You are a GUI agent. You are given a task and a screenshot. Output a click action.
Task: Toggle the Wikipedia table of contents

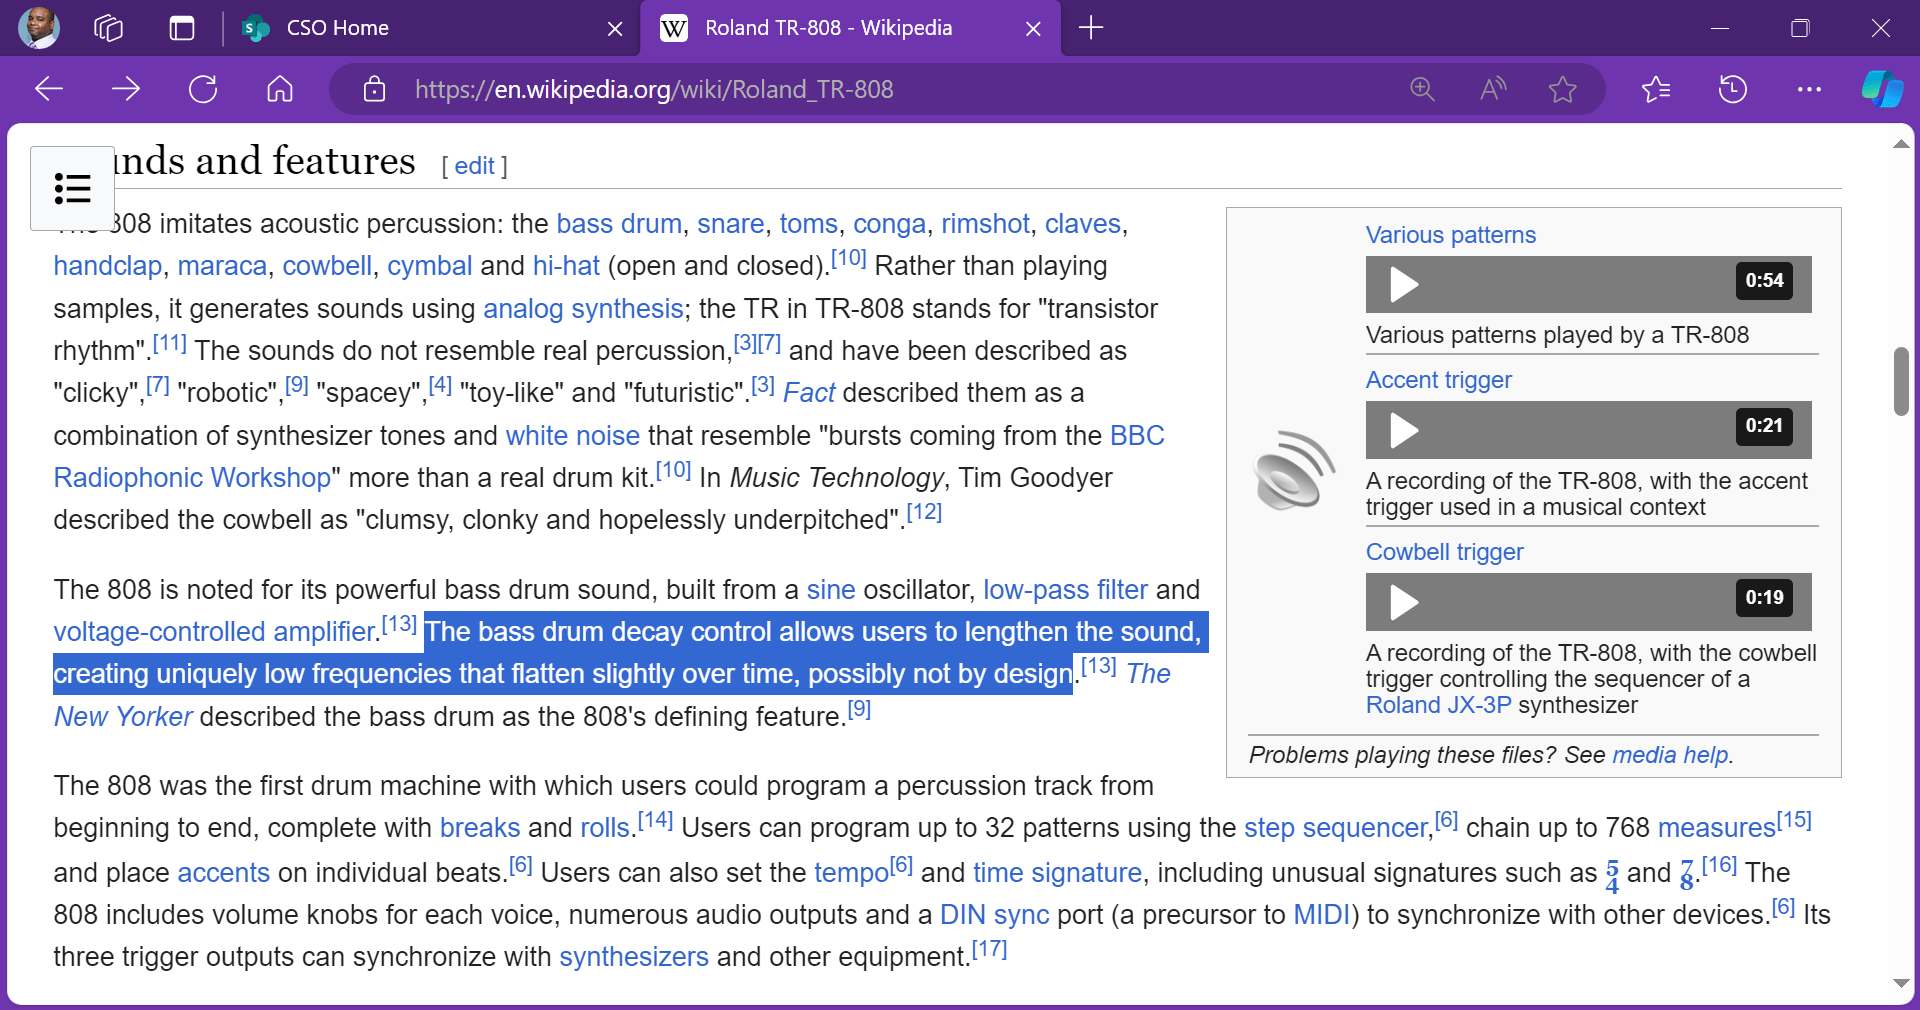pos(72,188)
